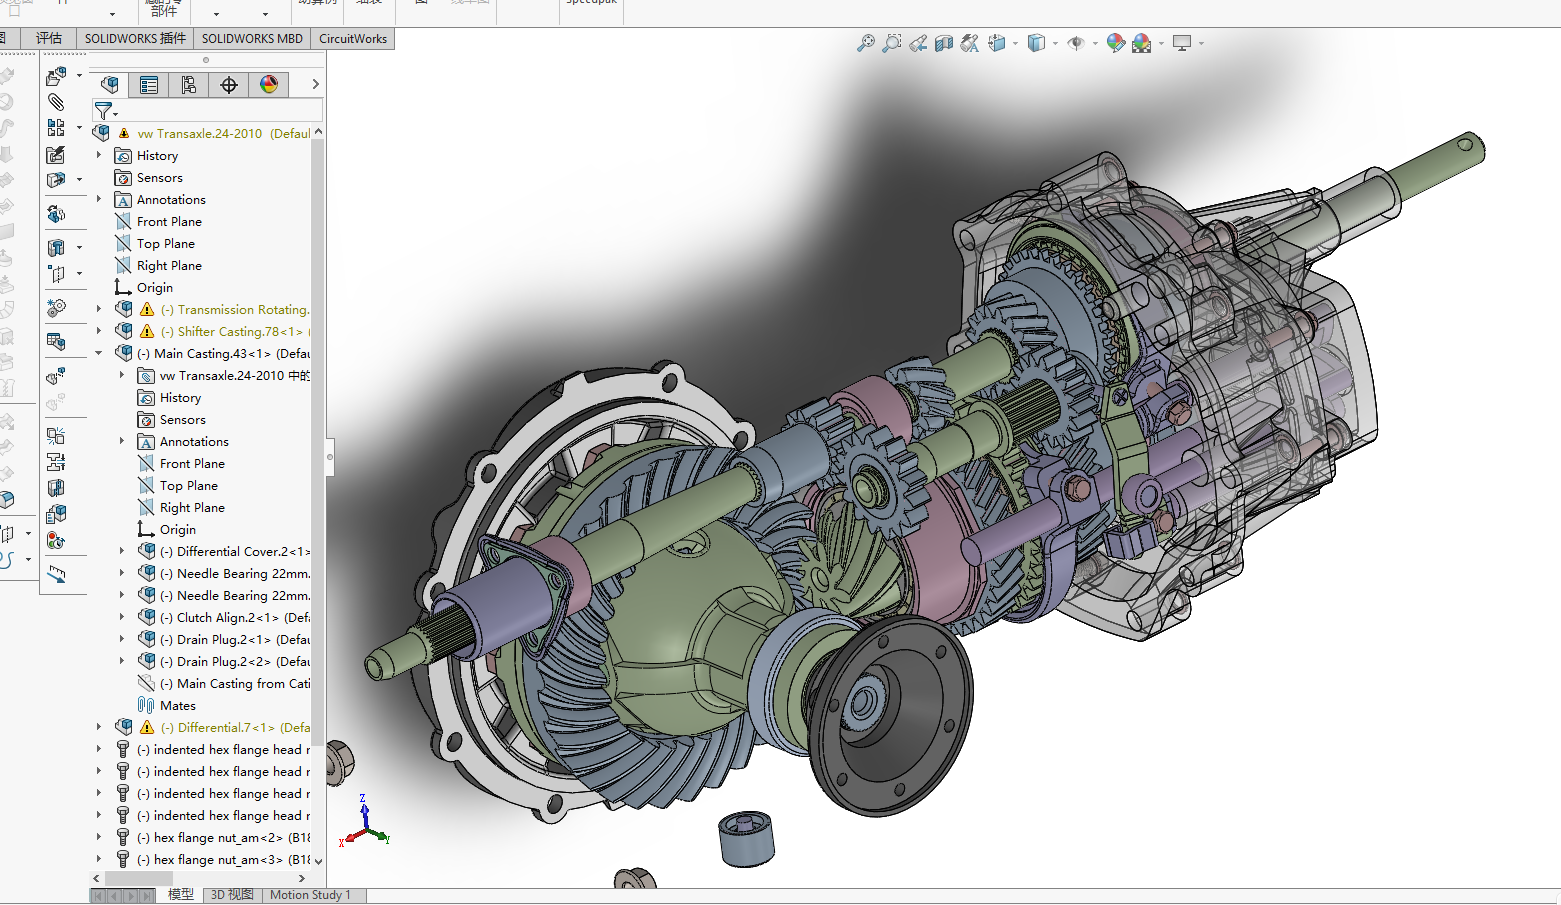
Task: Select the Zoom to Area tool
Action: (891, 43)
